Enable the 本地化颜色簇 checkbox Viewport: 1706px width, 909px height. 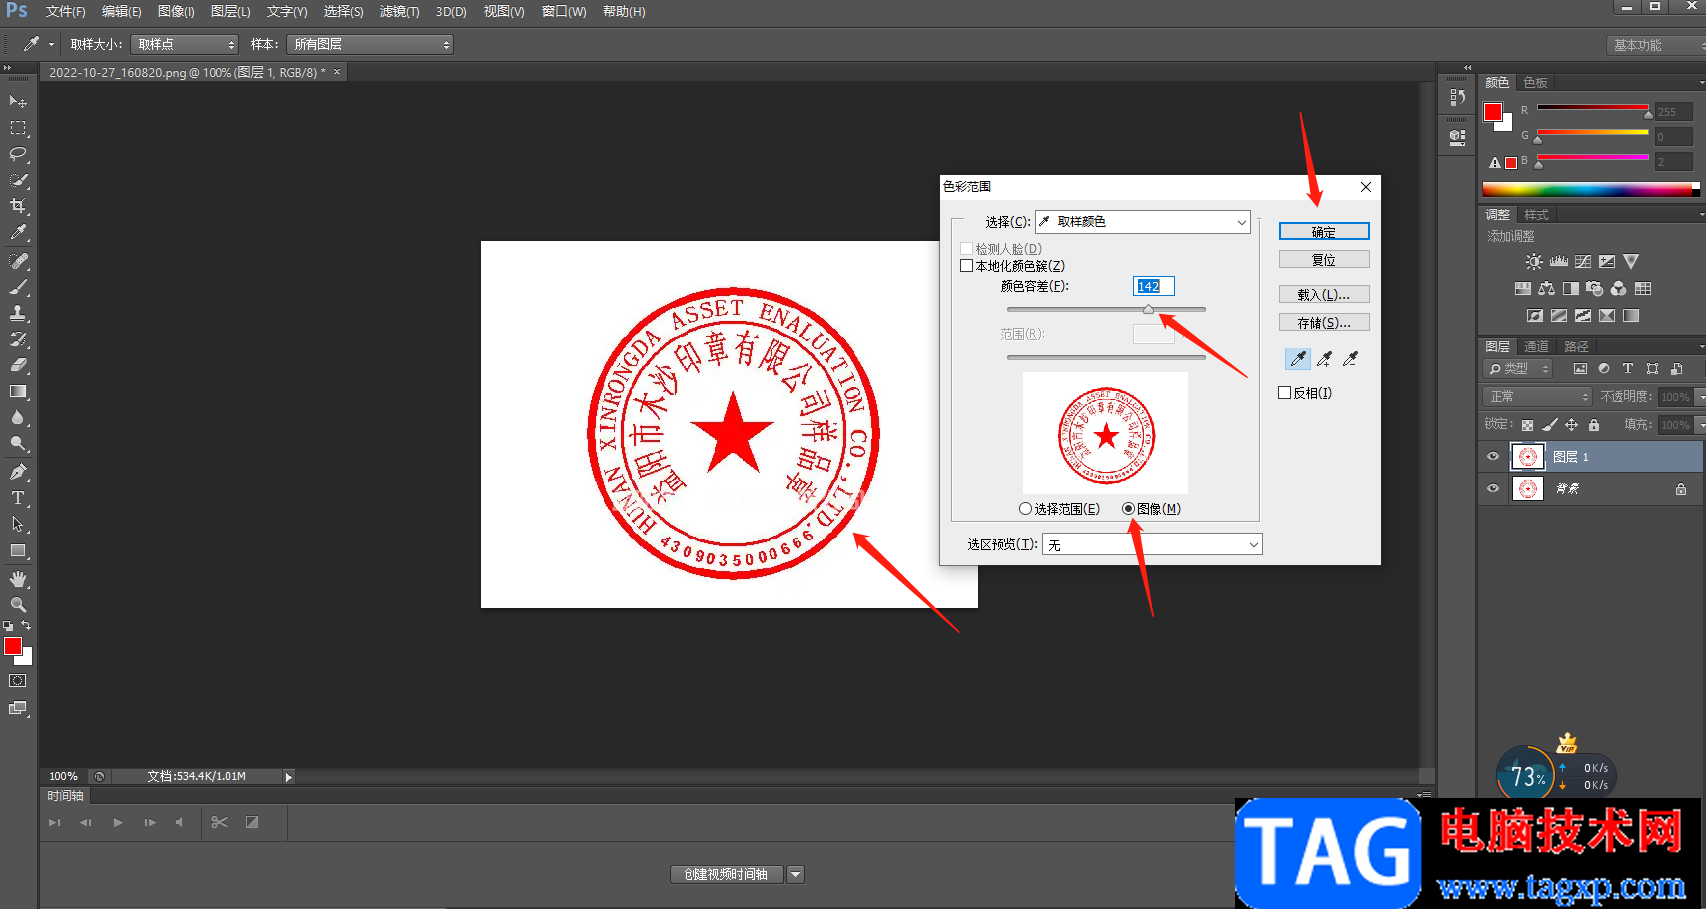[x=966, y=266]
